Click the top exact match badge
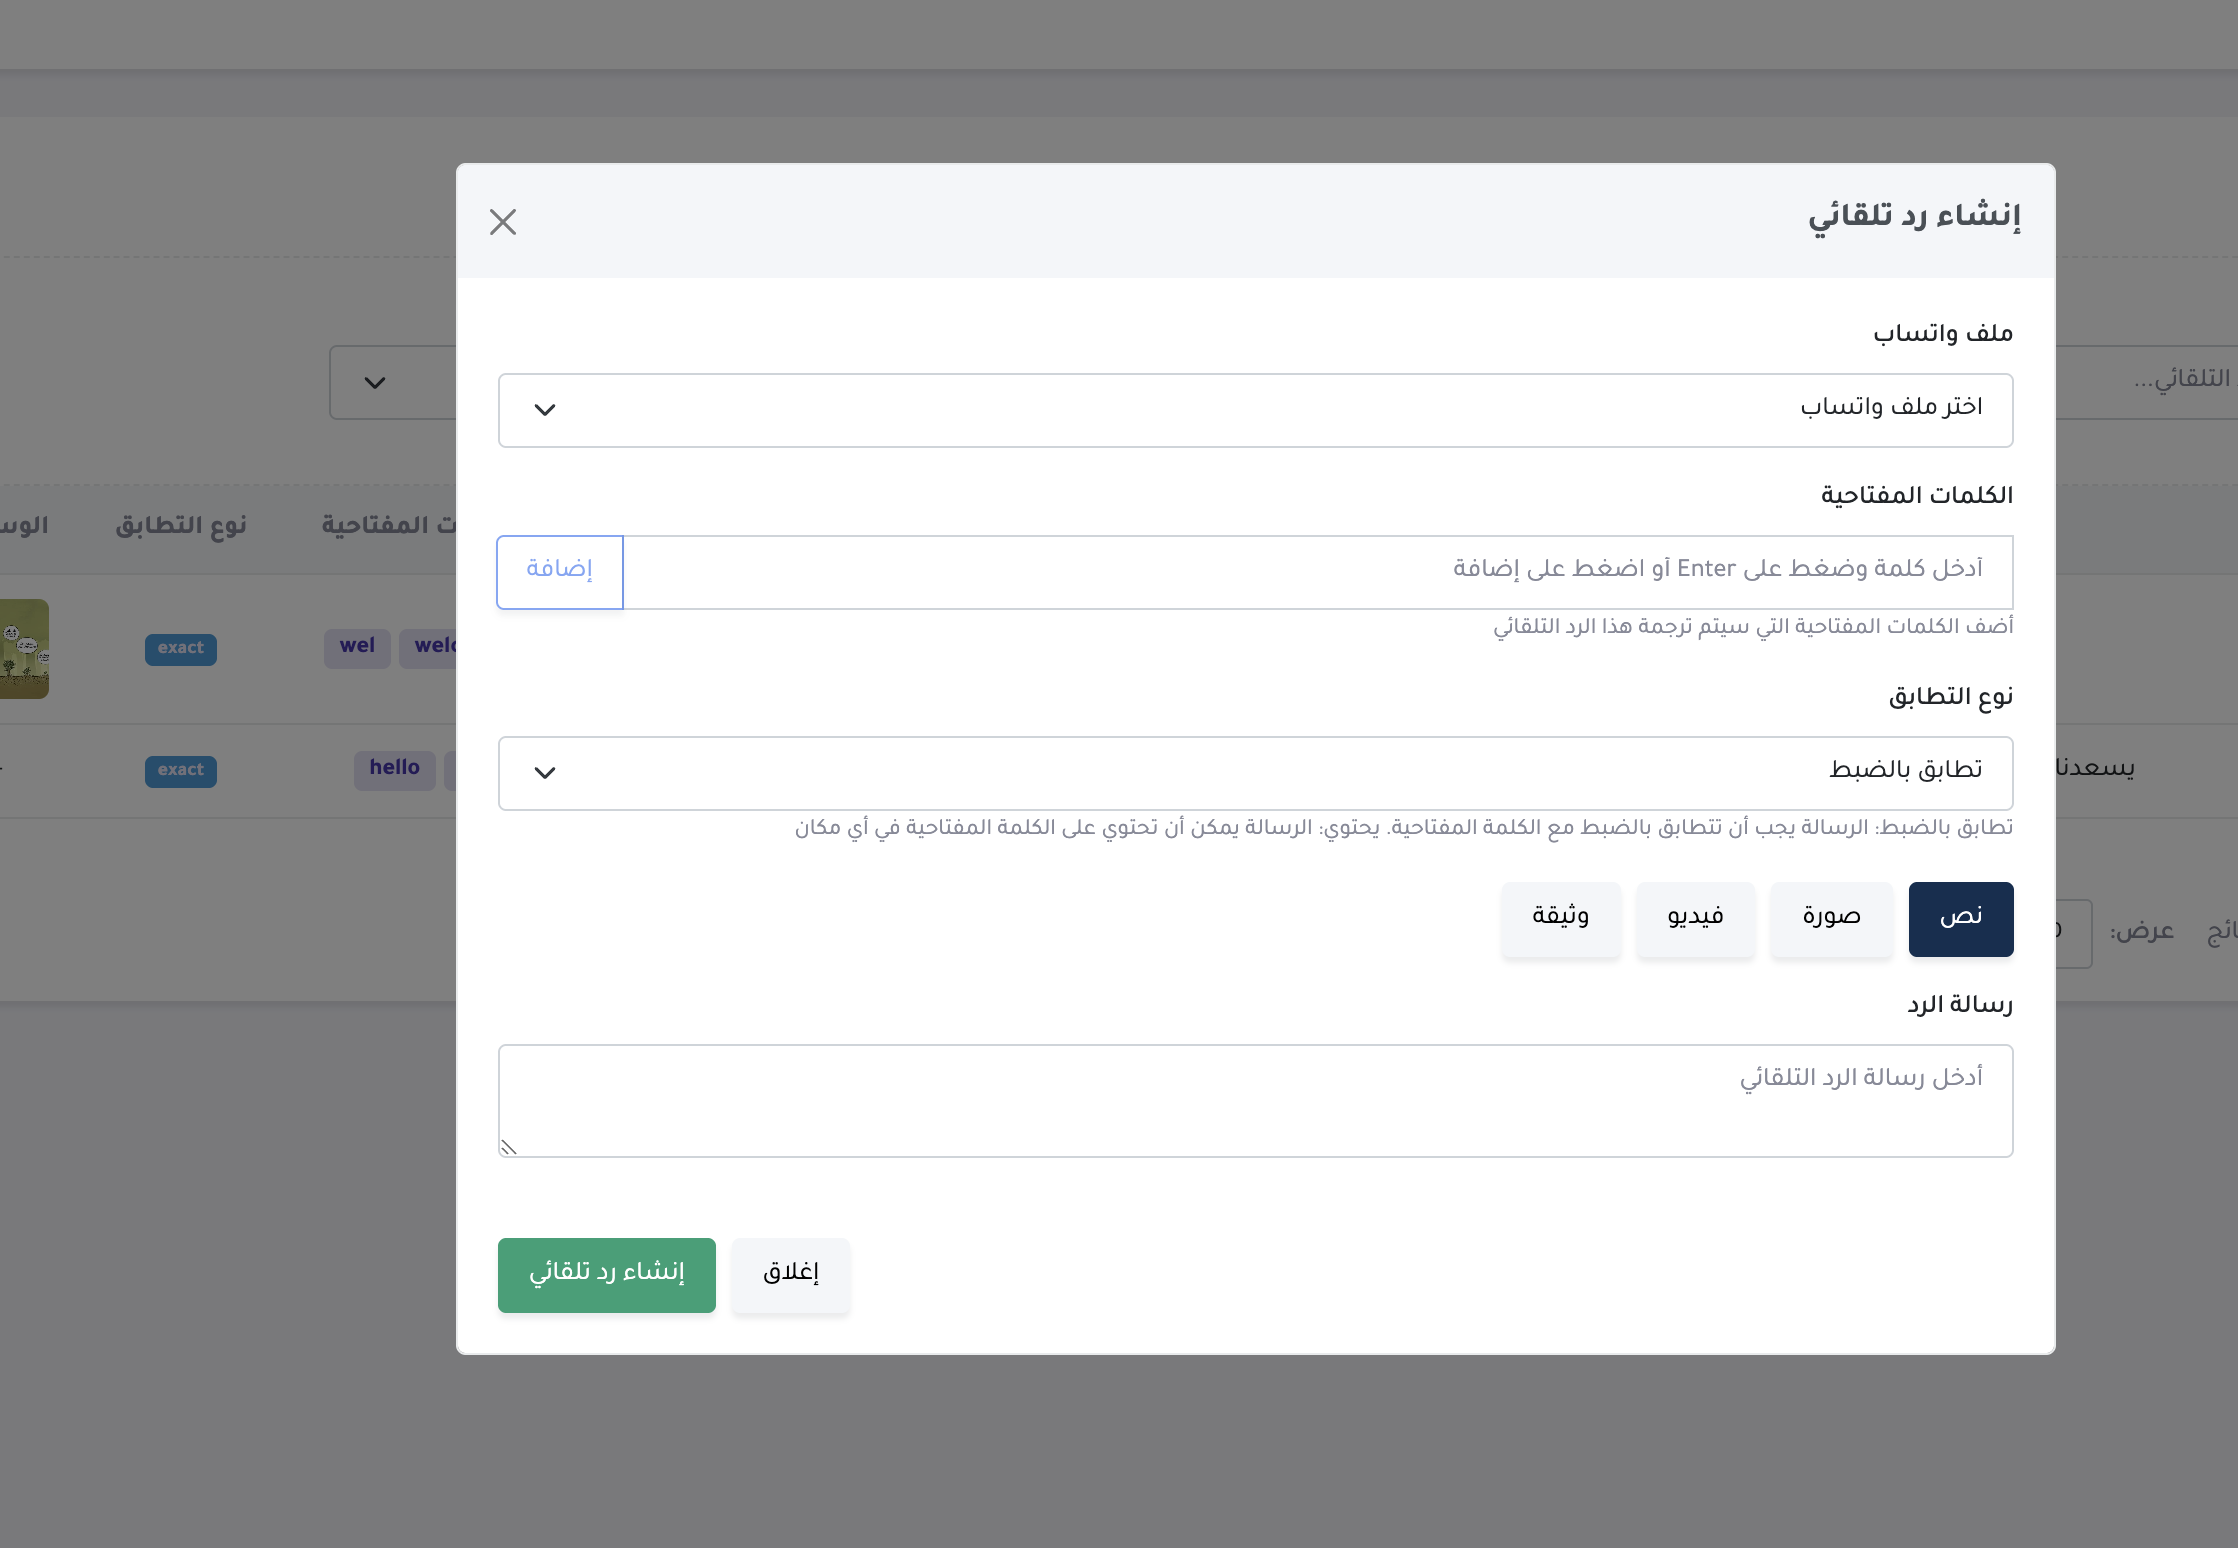2238x1548 pixels. pos(180,648)
